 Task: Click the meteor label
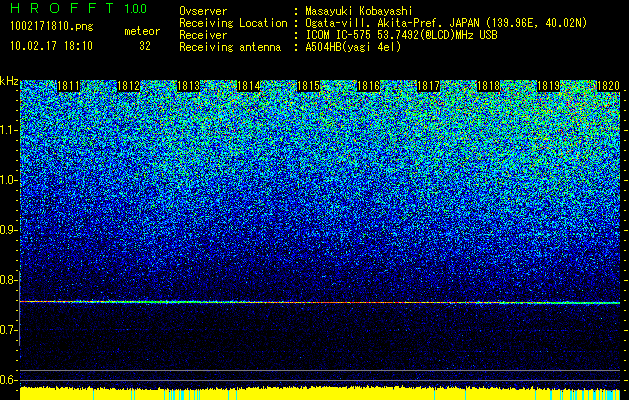tap(142, 31)
